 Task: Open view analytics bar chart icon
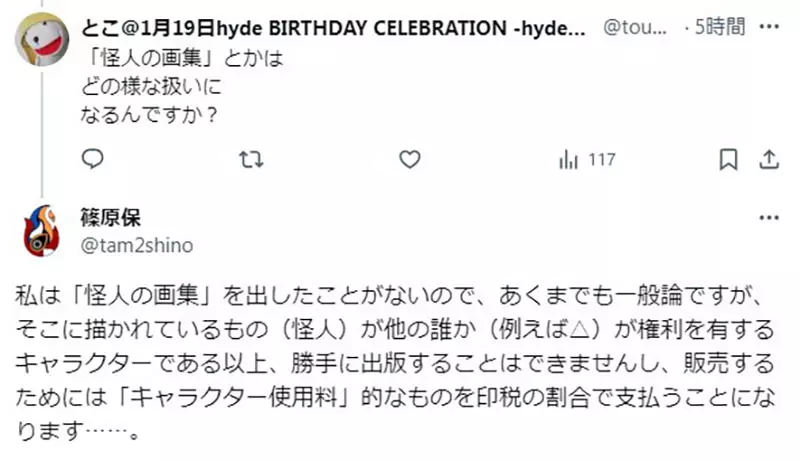569,159
